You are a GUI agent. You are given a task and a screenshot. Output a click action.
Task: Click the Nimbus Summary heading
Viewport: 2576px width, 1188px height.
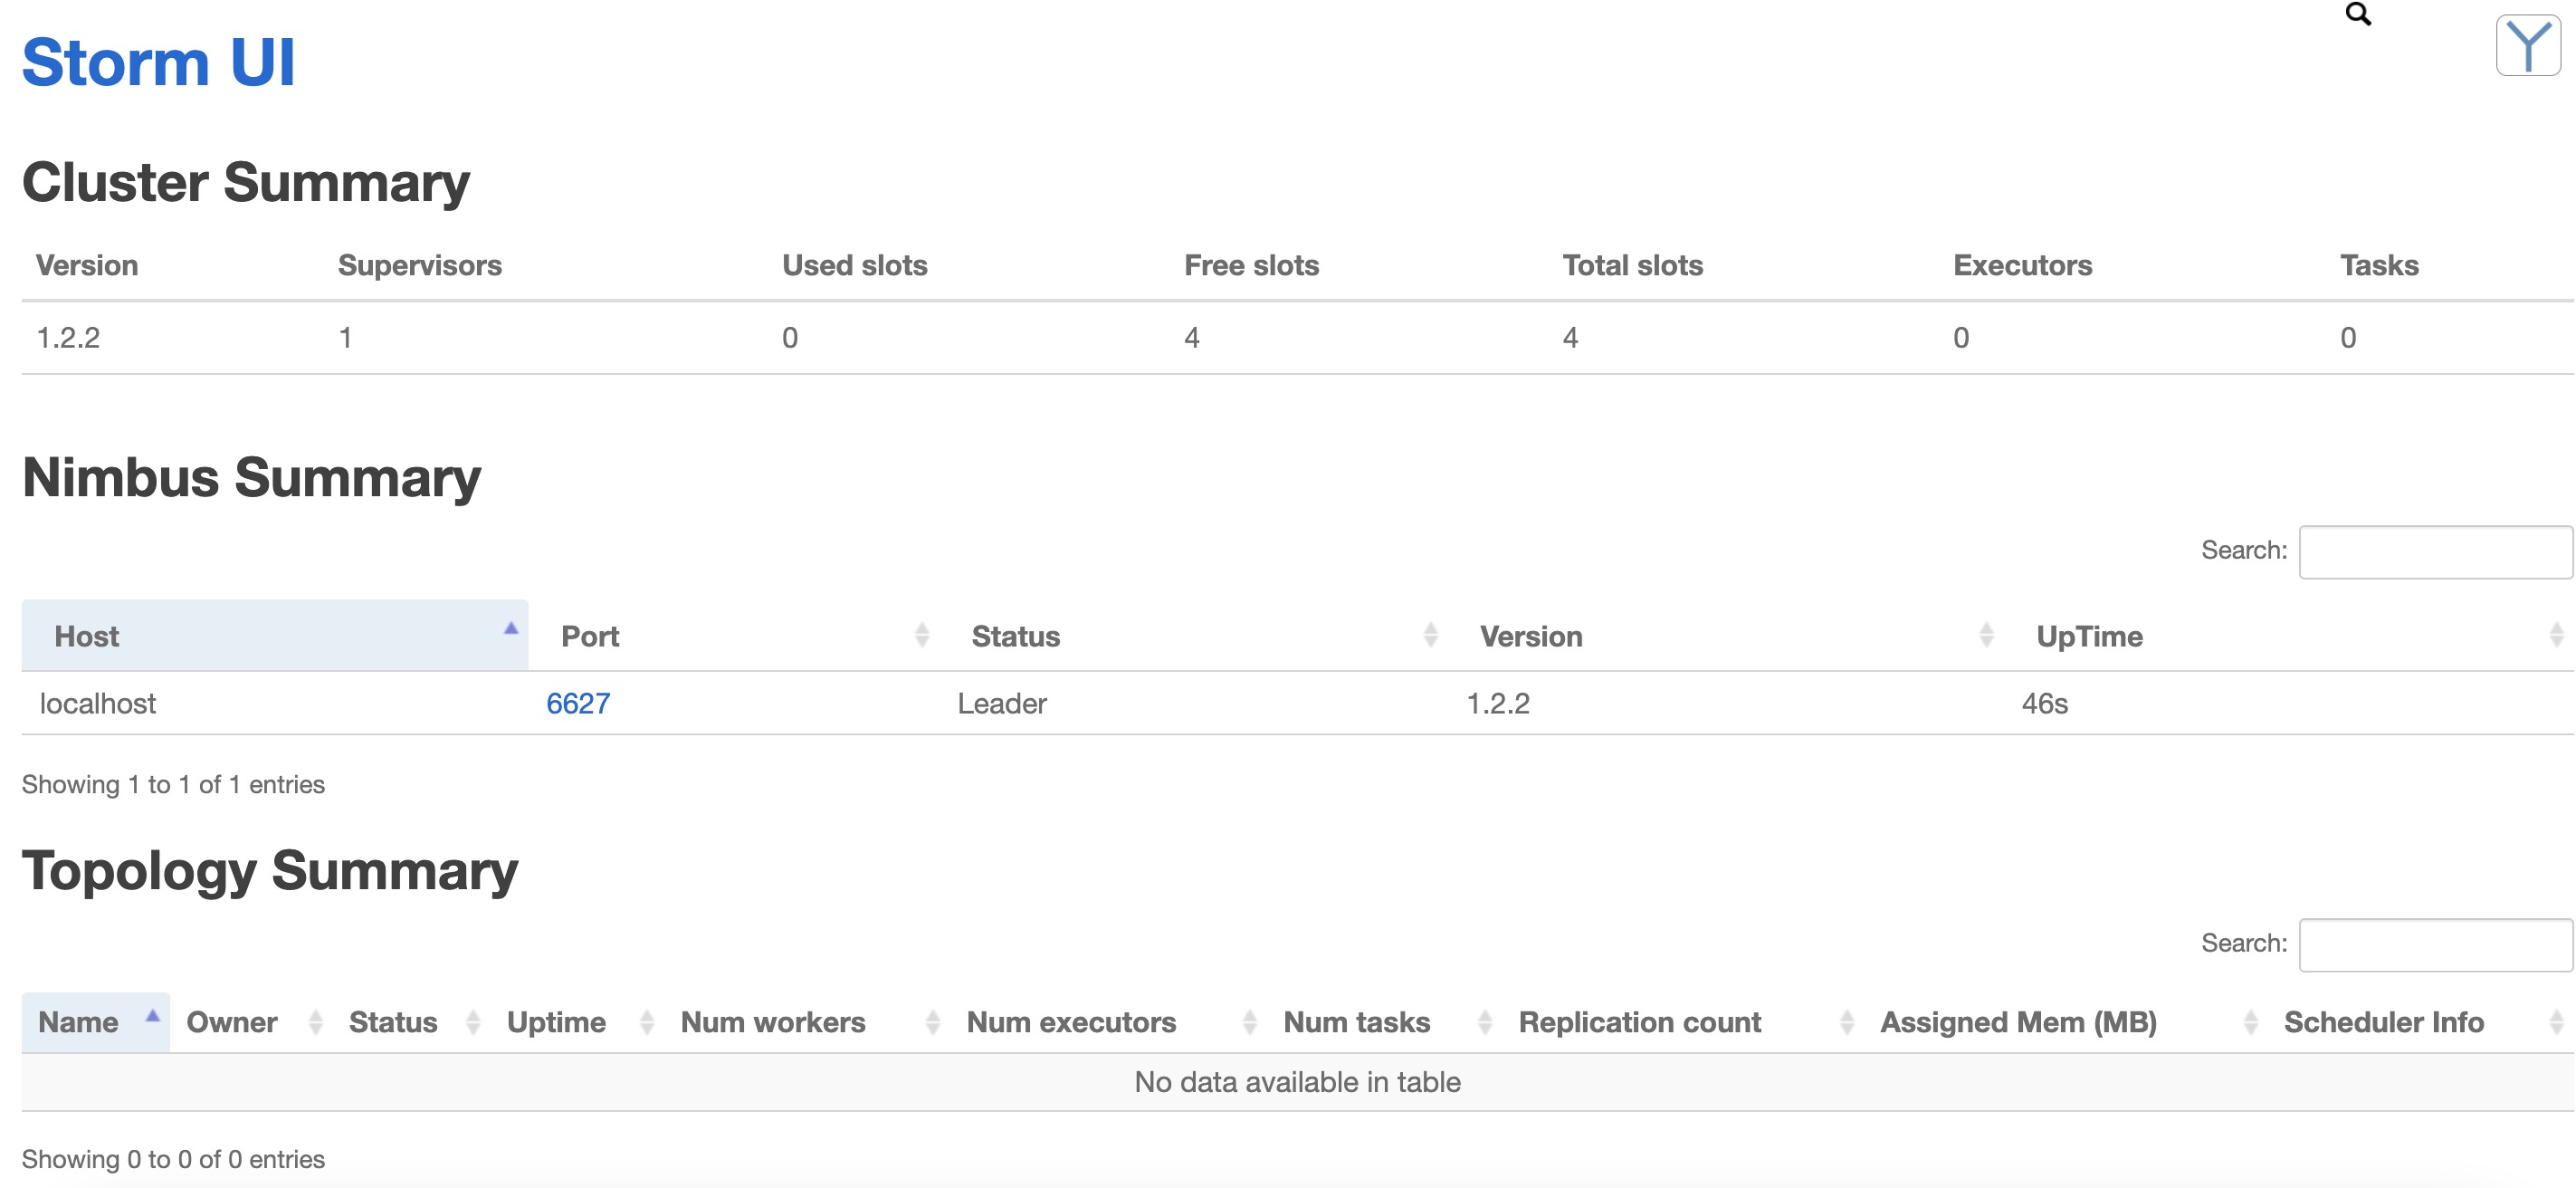click(251, 477)
